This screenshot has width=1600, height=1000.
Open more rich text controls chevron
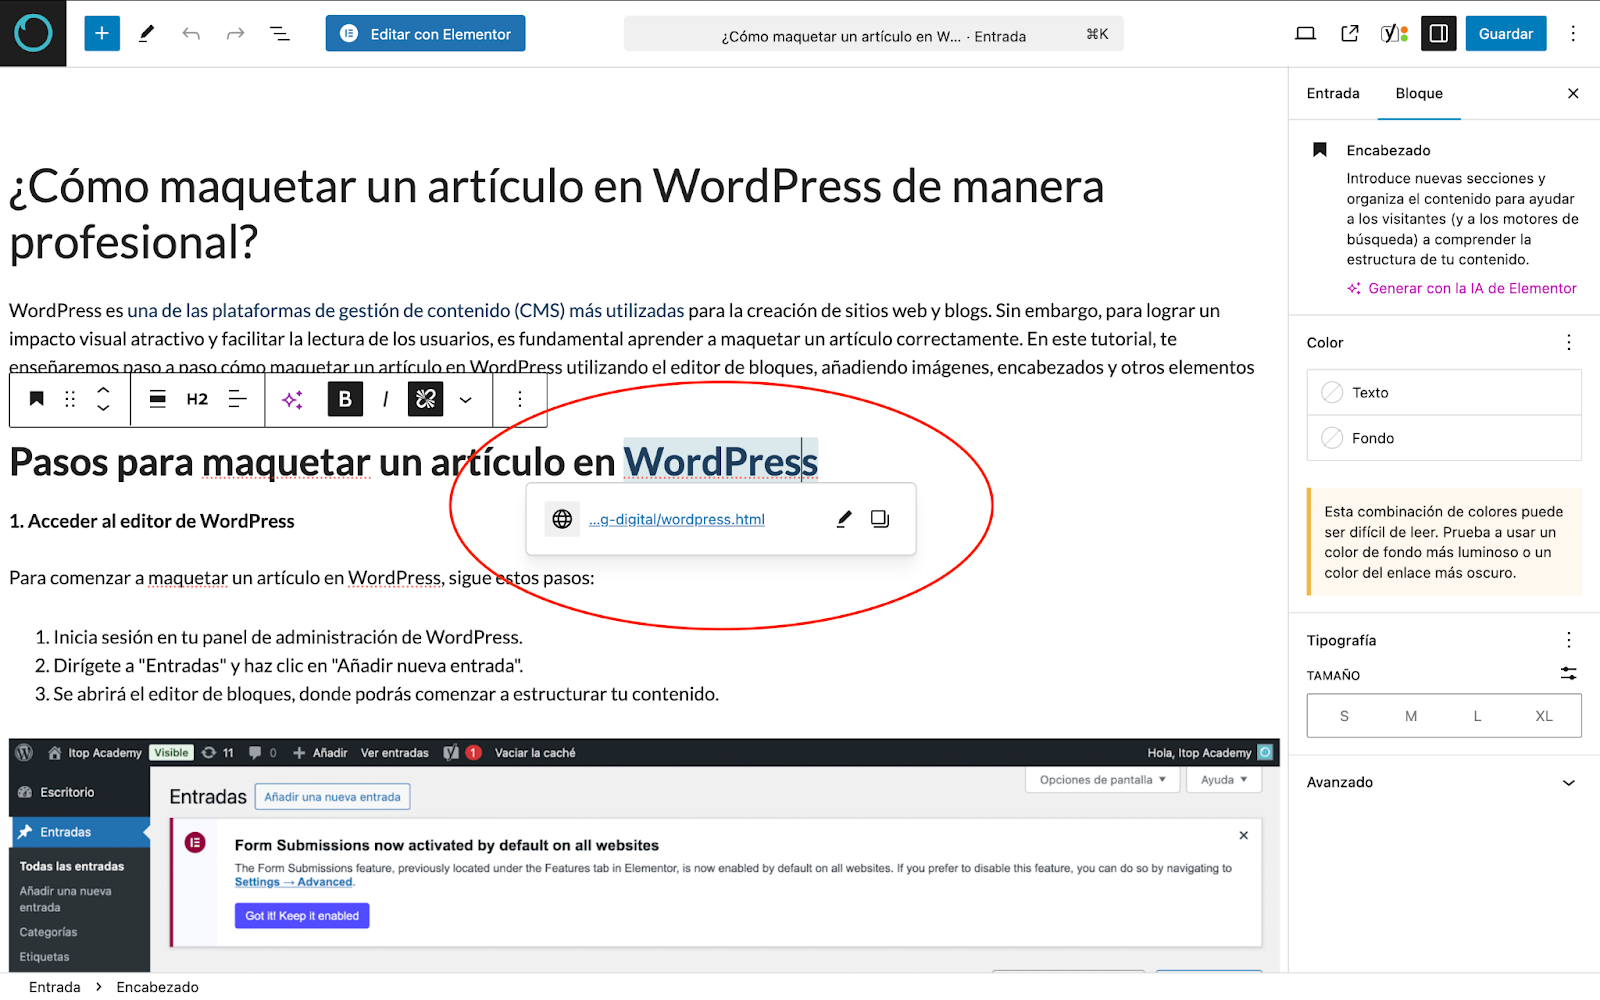[x=465, y=399]
